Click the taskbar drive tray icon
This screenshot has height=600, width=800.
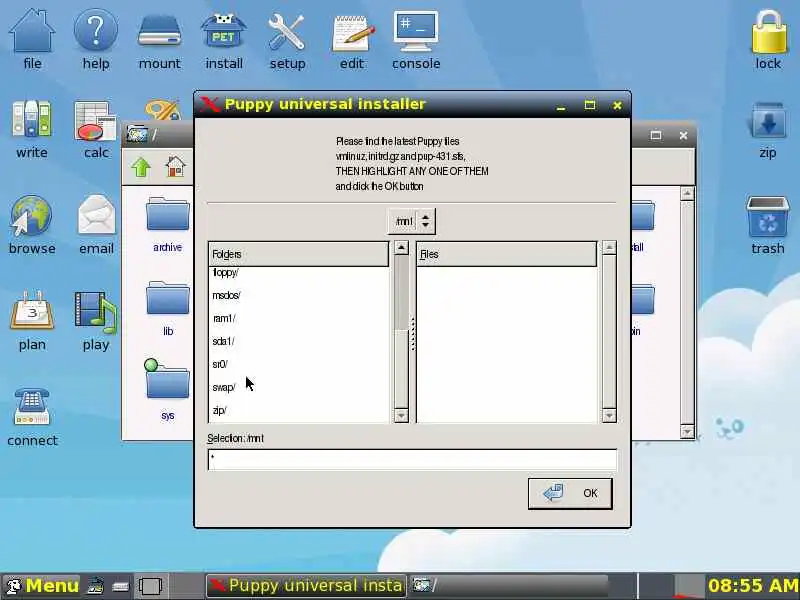click(x=120, y=586)
